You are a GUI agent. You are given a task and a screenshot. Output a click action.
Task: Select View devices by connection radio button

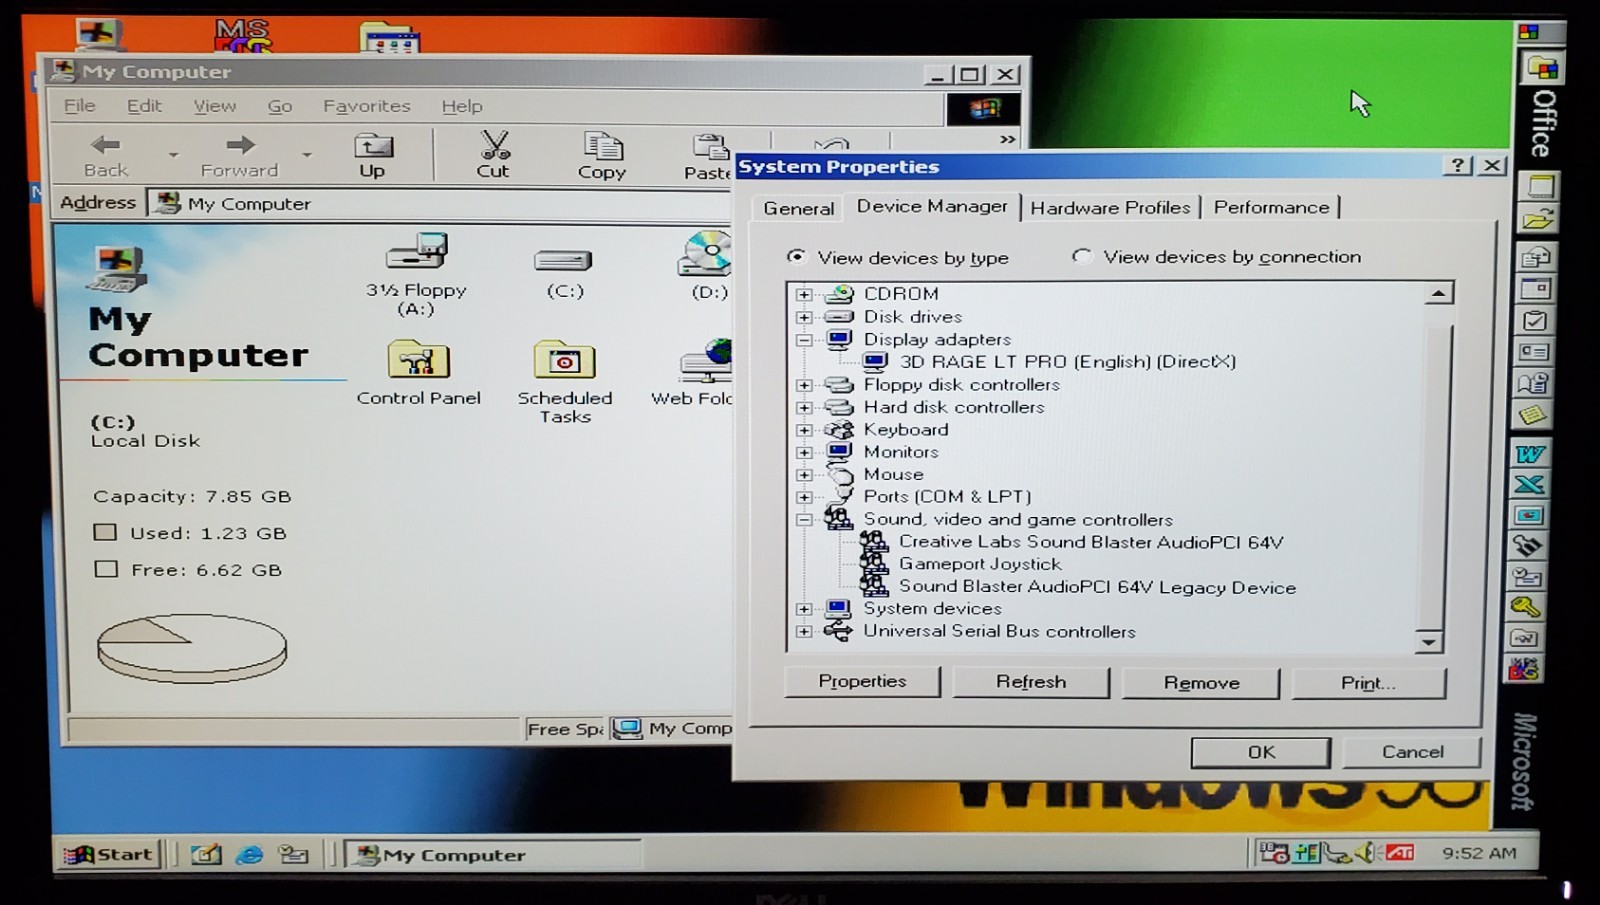(1081, 256)
